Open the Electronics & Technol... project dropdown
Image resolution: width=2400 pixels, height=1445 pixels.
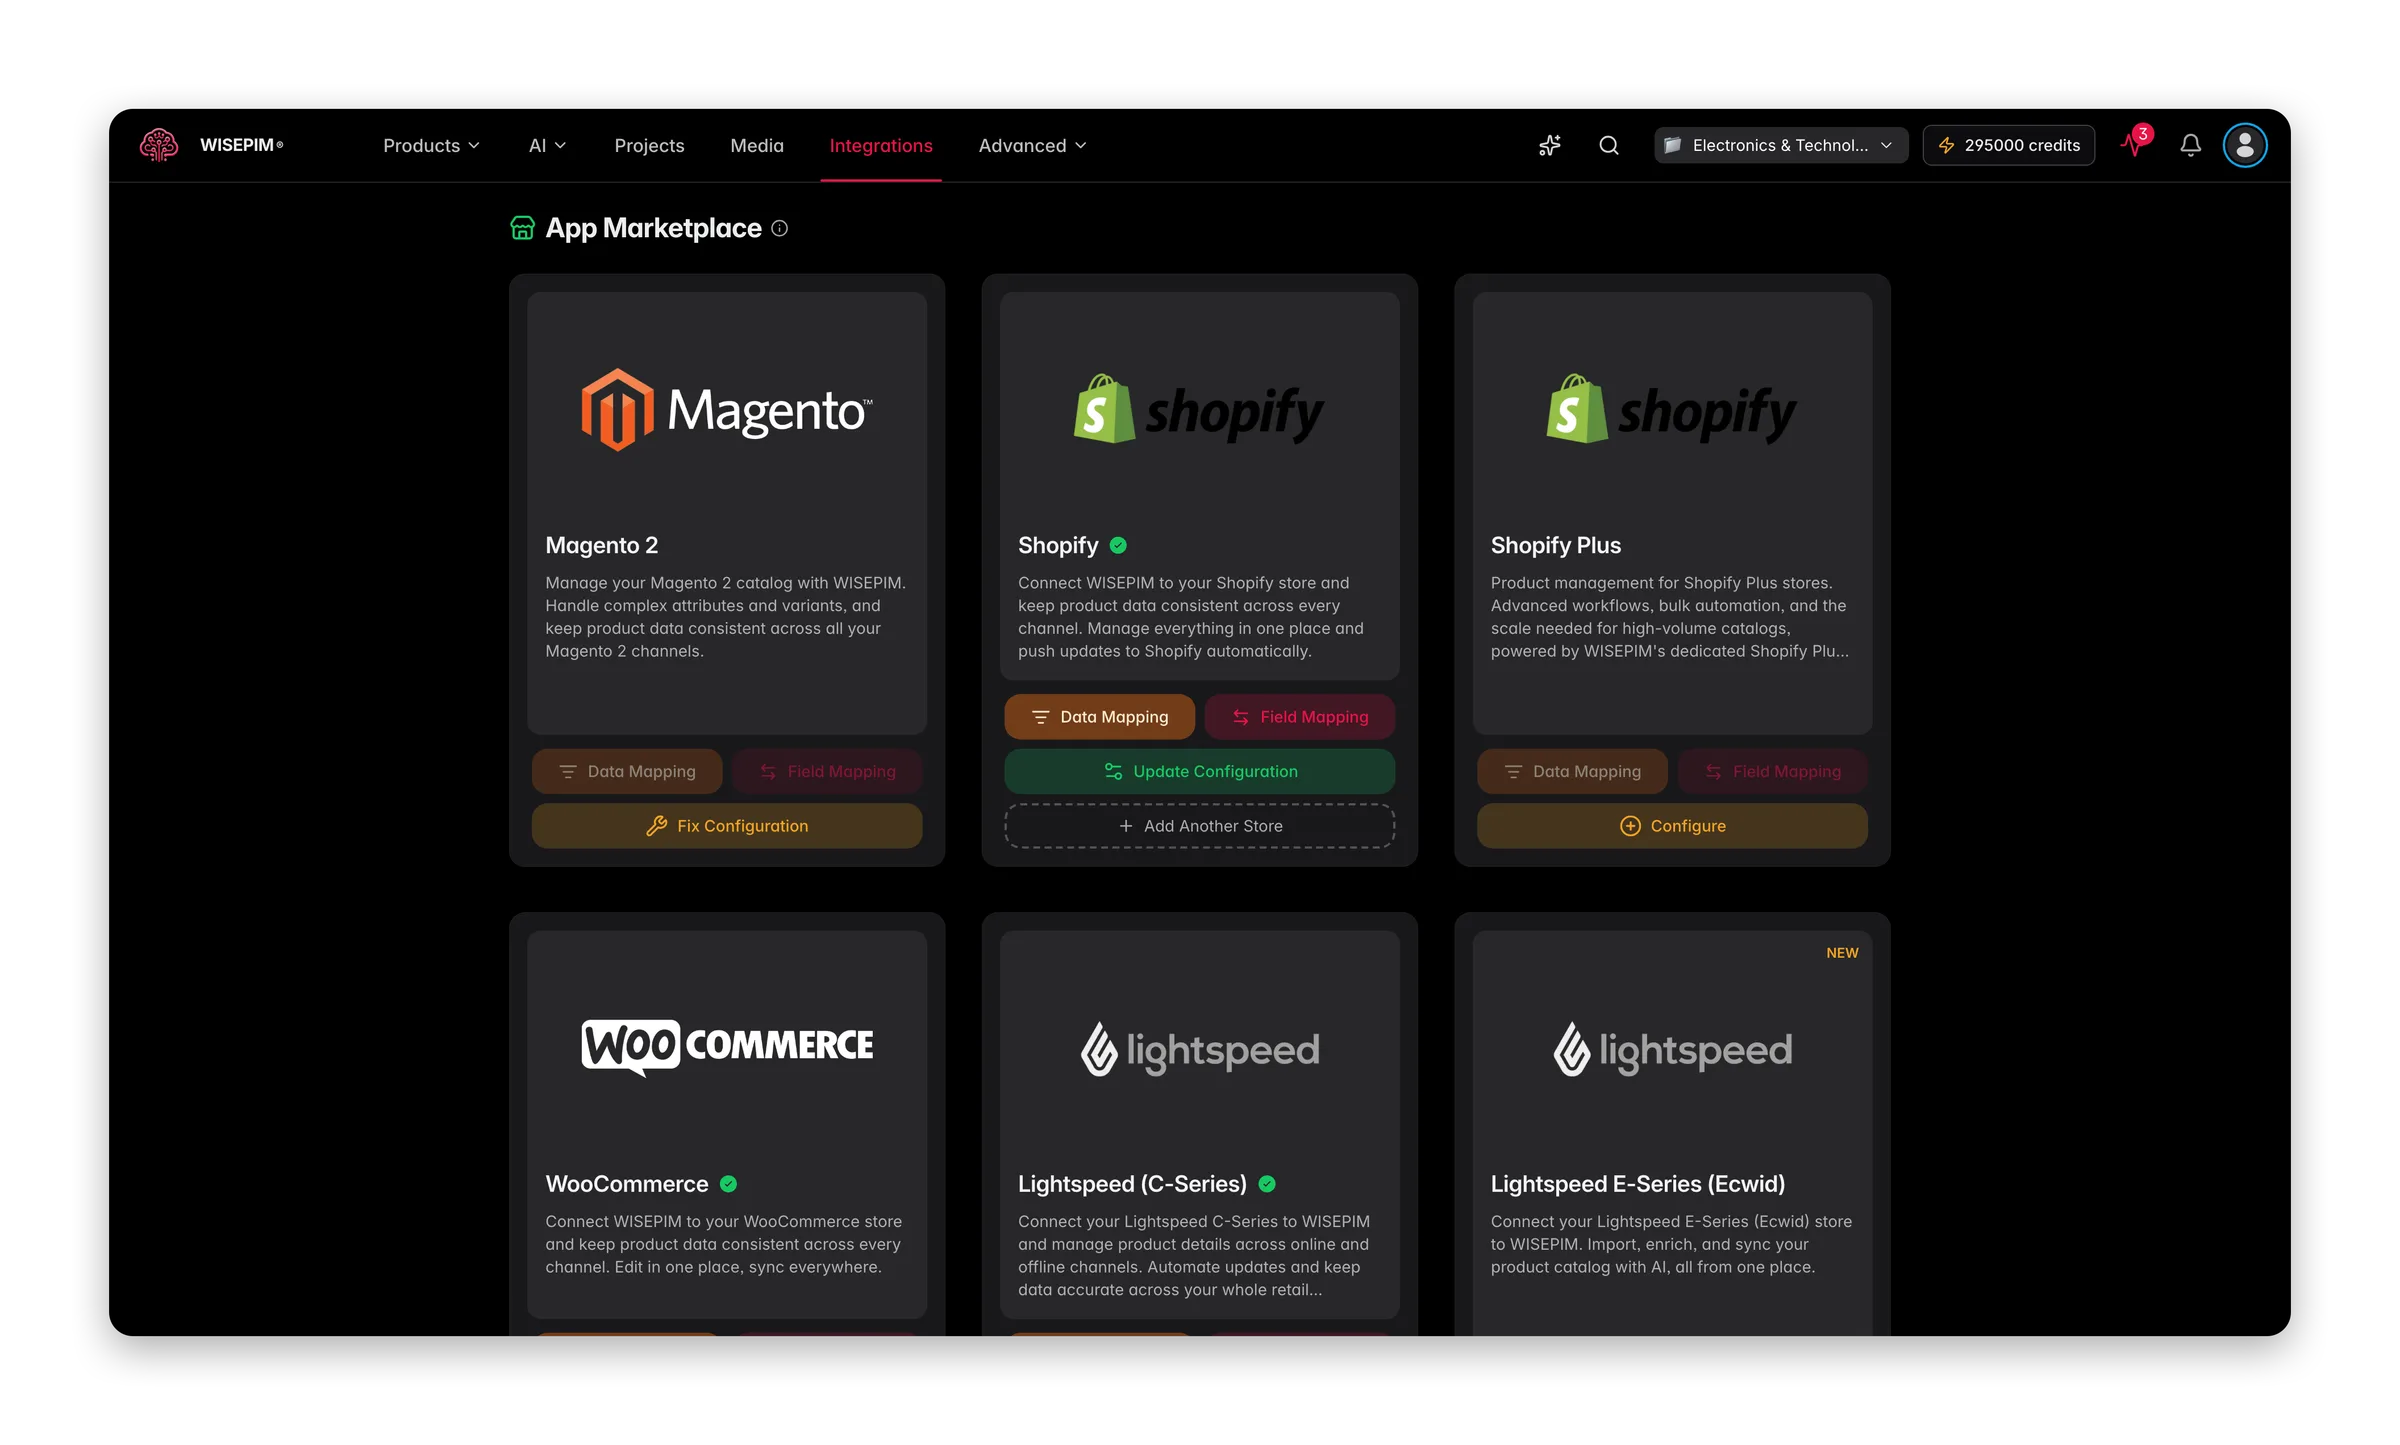1781,145
